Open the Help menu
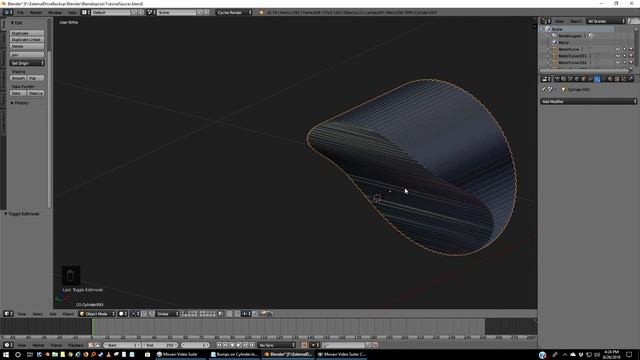 72,12
